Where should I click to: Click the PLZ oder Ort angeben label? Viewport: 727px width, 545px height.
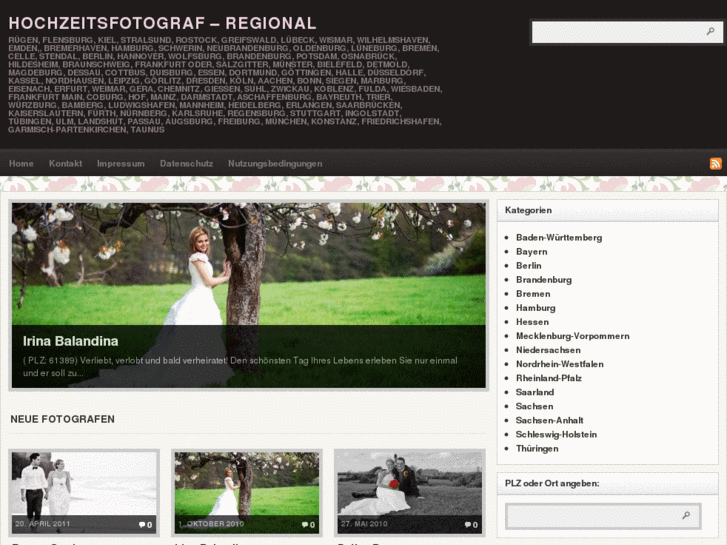552,483
